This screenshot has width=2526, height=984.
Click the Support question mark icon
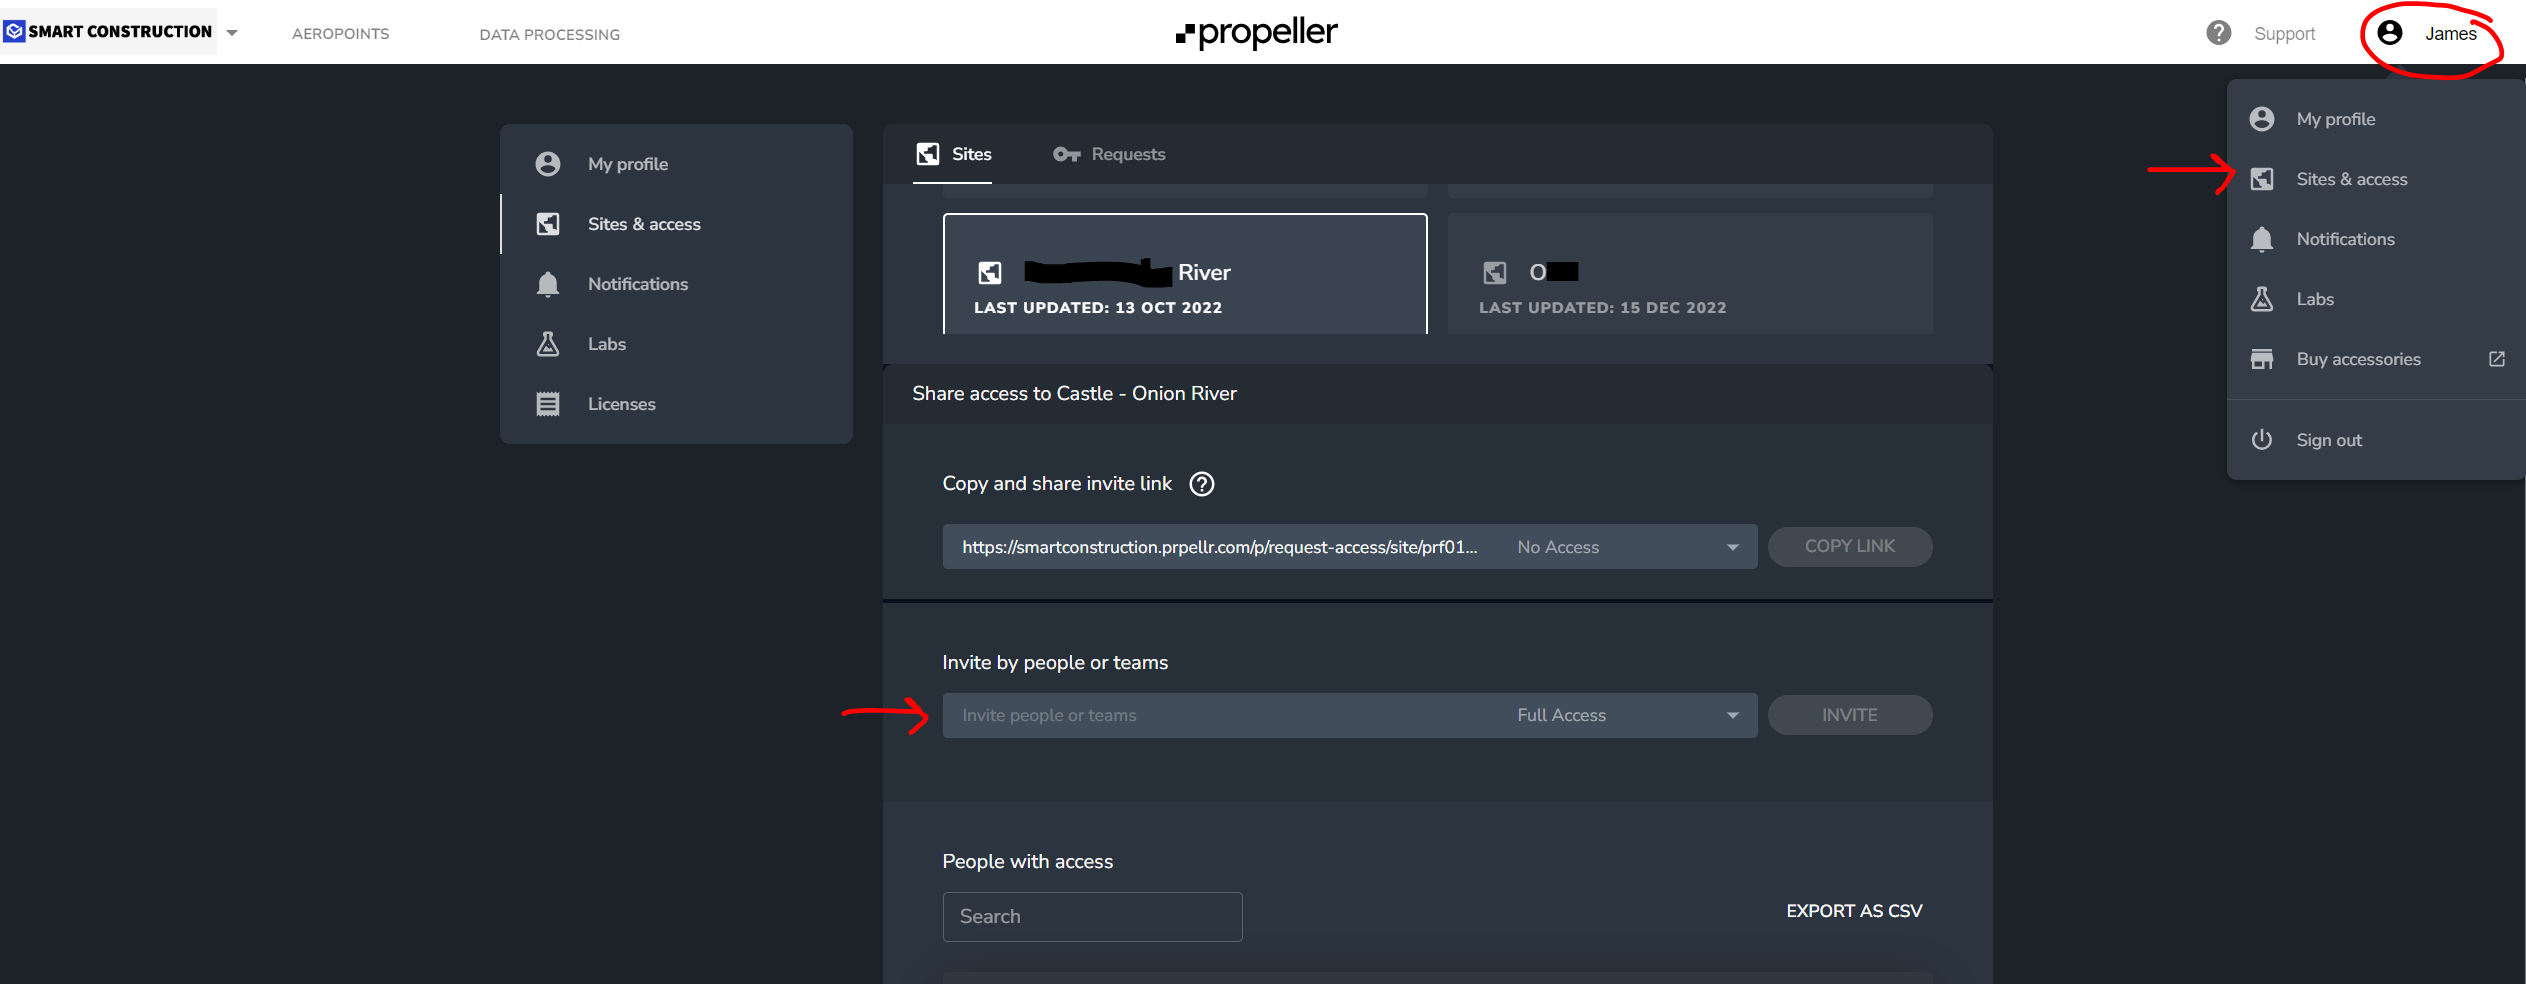(x=2218, y=33)
